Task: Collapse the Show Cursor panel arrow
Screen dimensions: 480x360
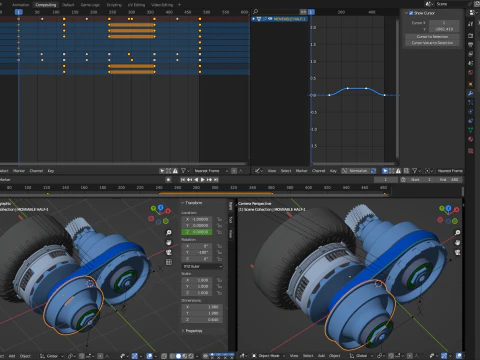Action: pos(406,13)
